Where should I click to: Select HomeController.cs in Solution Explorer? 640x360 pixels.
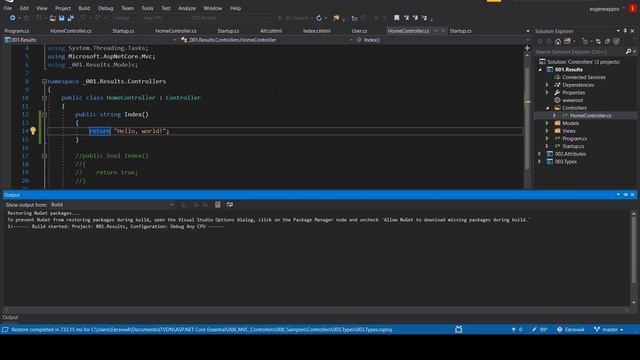click(590, 116)
